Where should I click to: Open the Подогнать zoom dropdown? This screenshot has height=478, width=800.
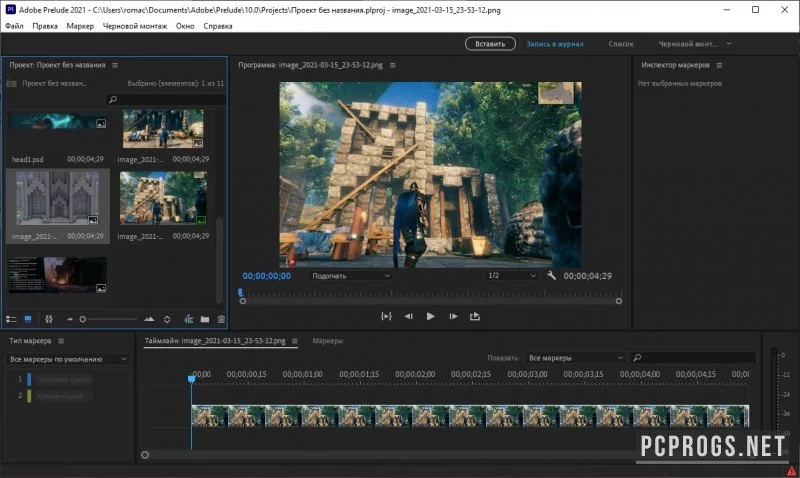pyautogui.click(x=351, y=275)
